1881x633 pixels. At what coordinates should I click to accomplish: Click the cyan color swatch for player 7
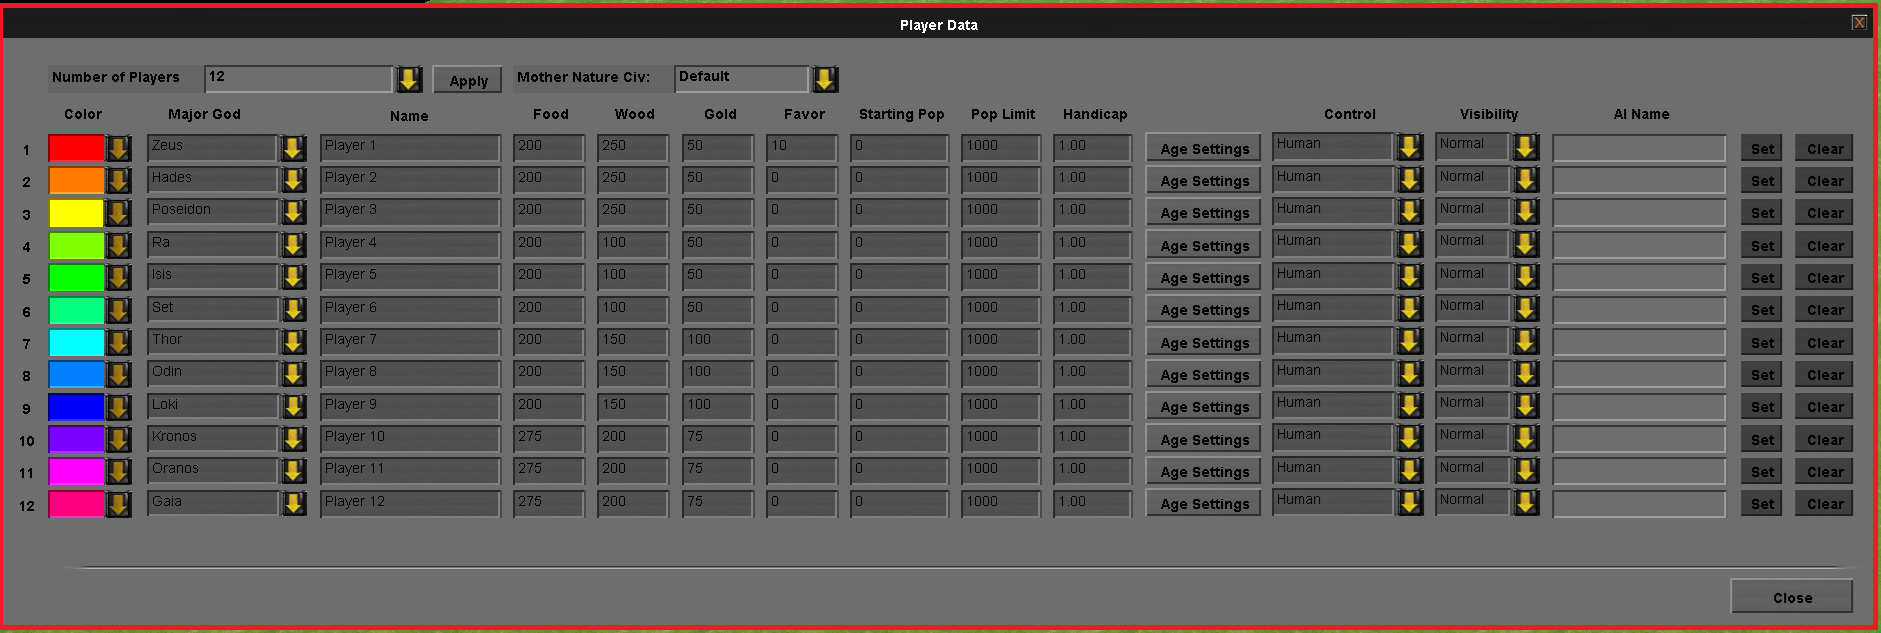77,342
